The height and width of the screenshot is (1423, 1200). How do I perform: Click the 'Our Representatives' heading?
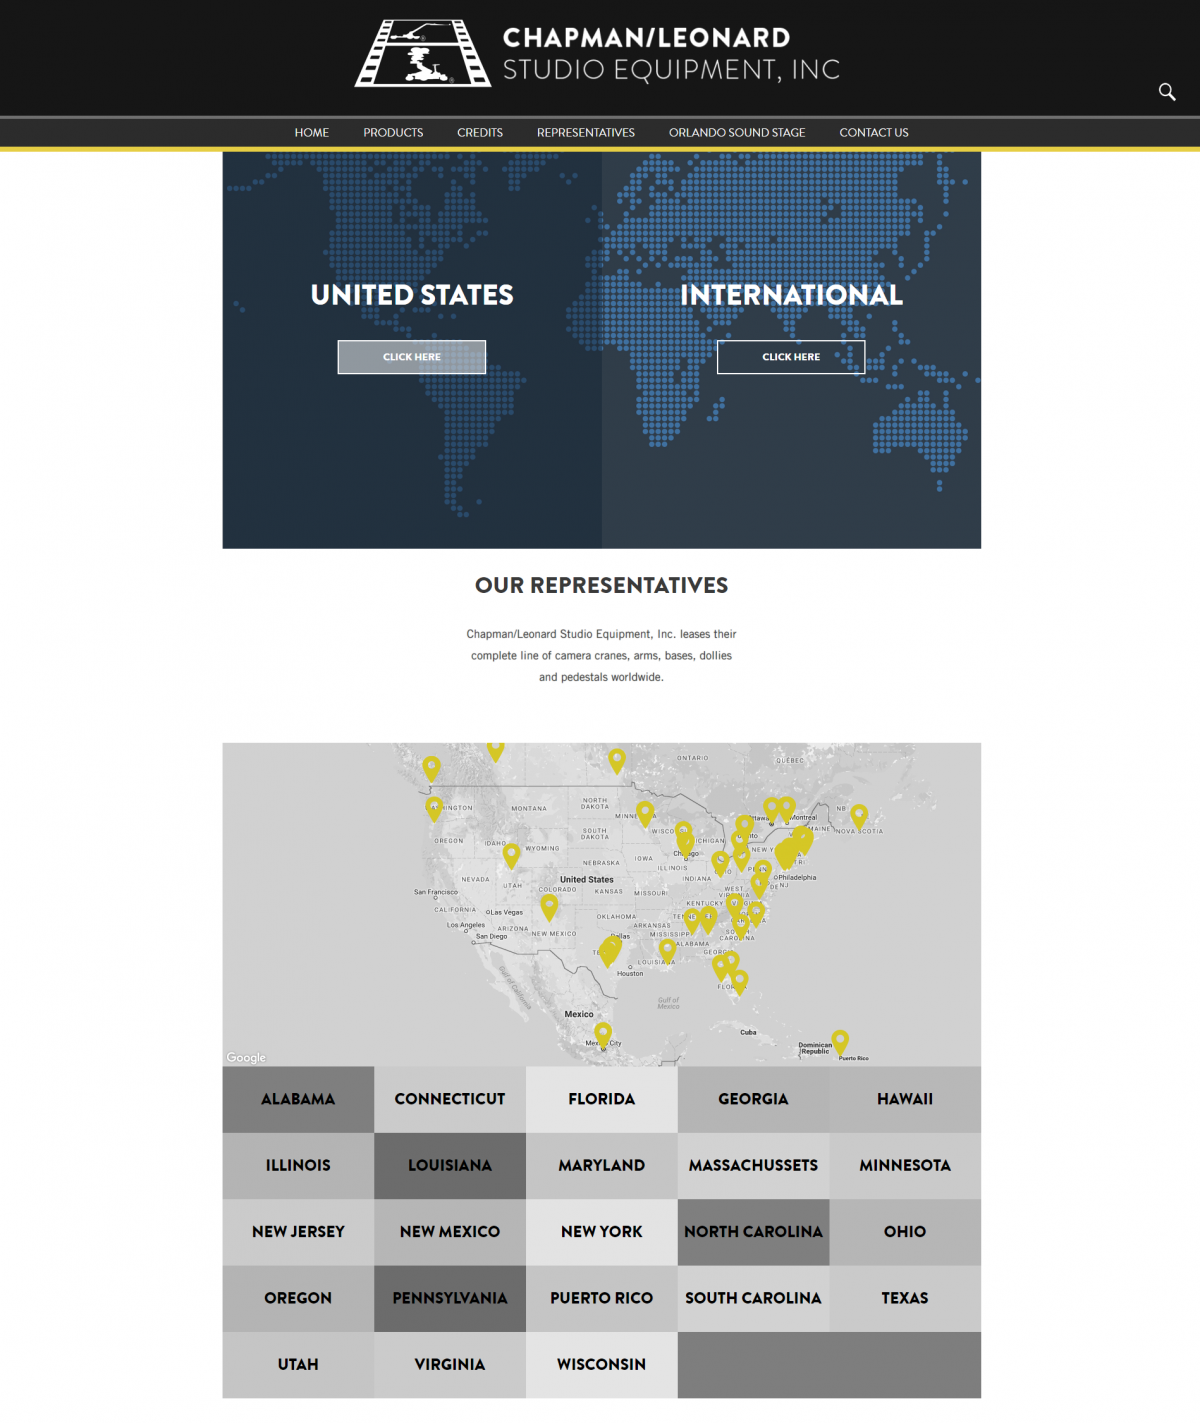[602, 586]
